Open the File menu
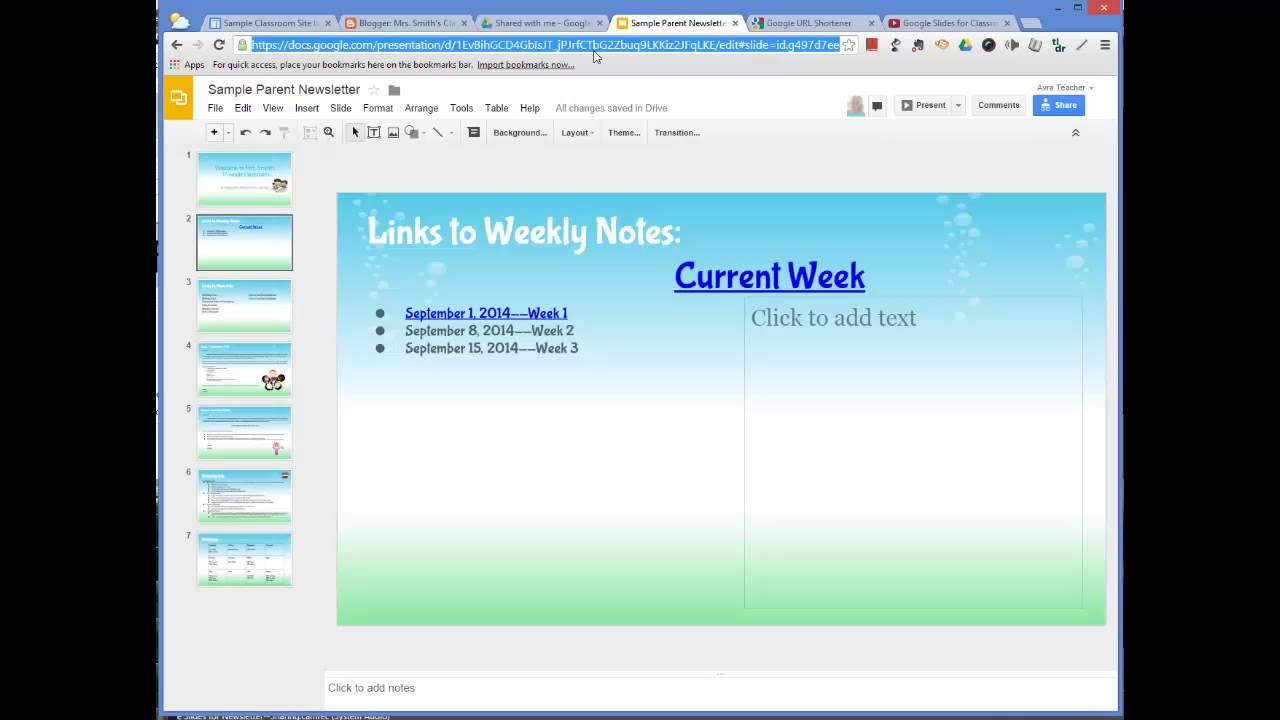 215,108
